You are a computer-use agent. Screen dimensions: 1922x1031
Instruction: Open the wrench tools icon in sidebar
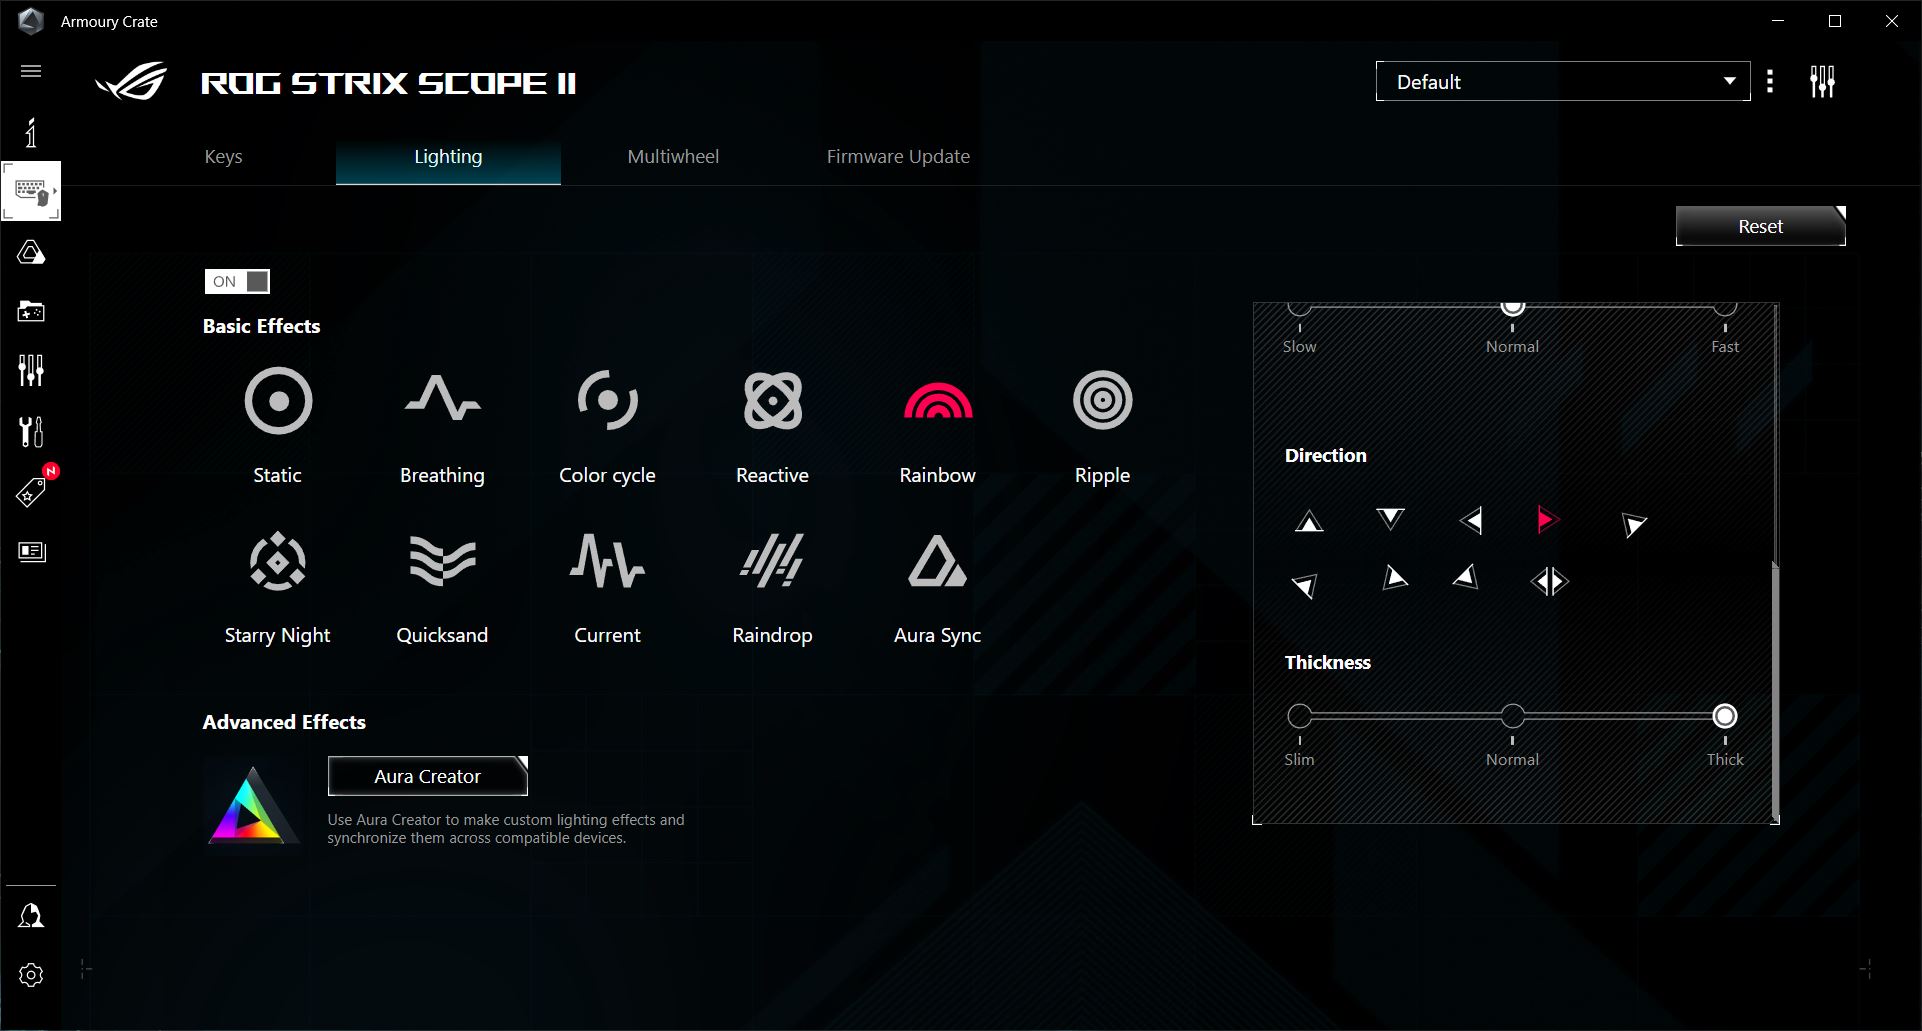coord(31,432)
